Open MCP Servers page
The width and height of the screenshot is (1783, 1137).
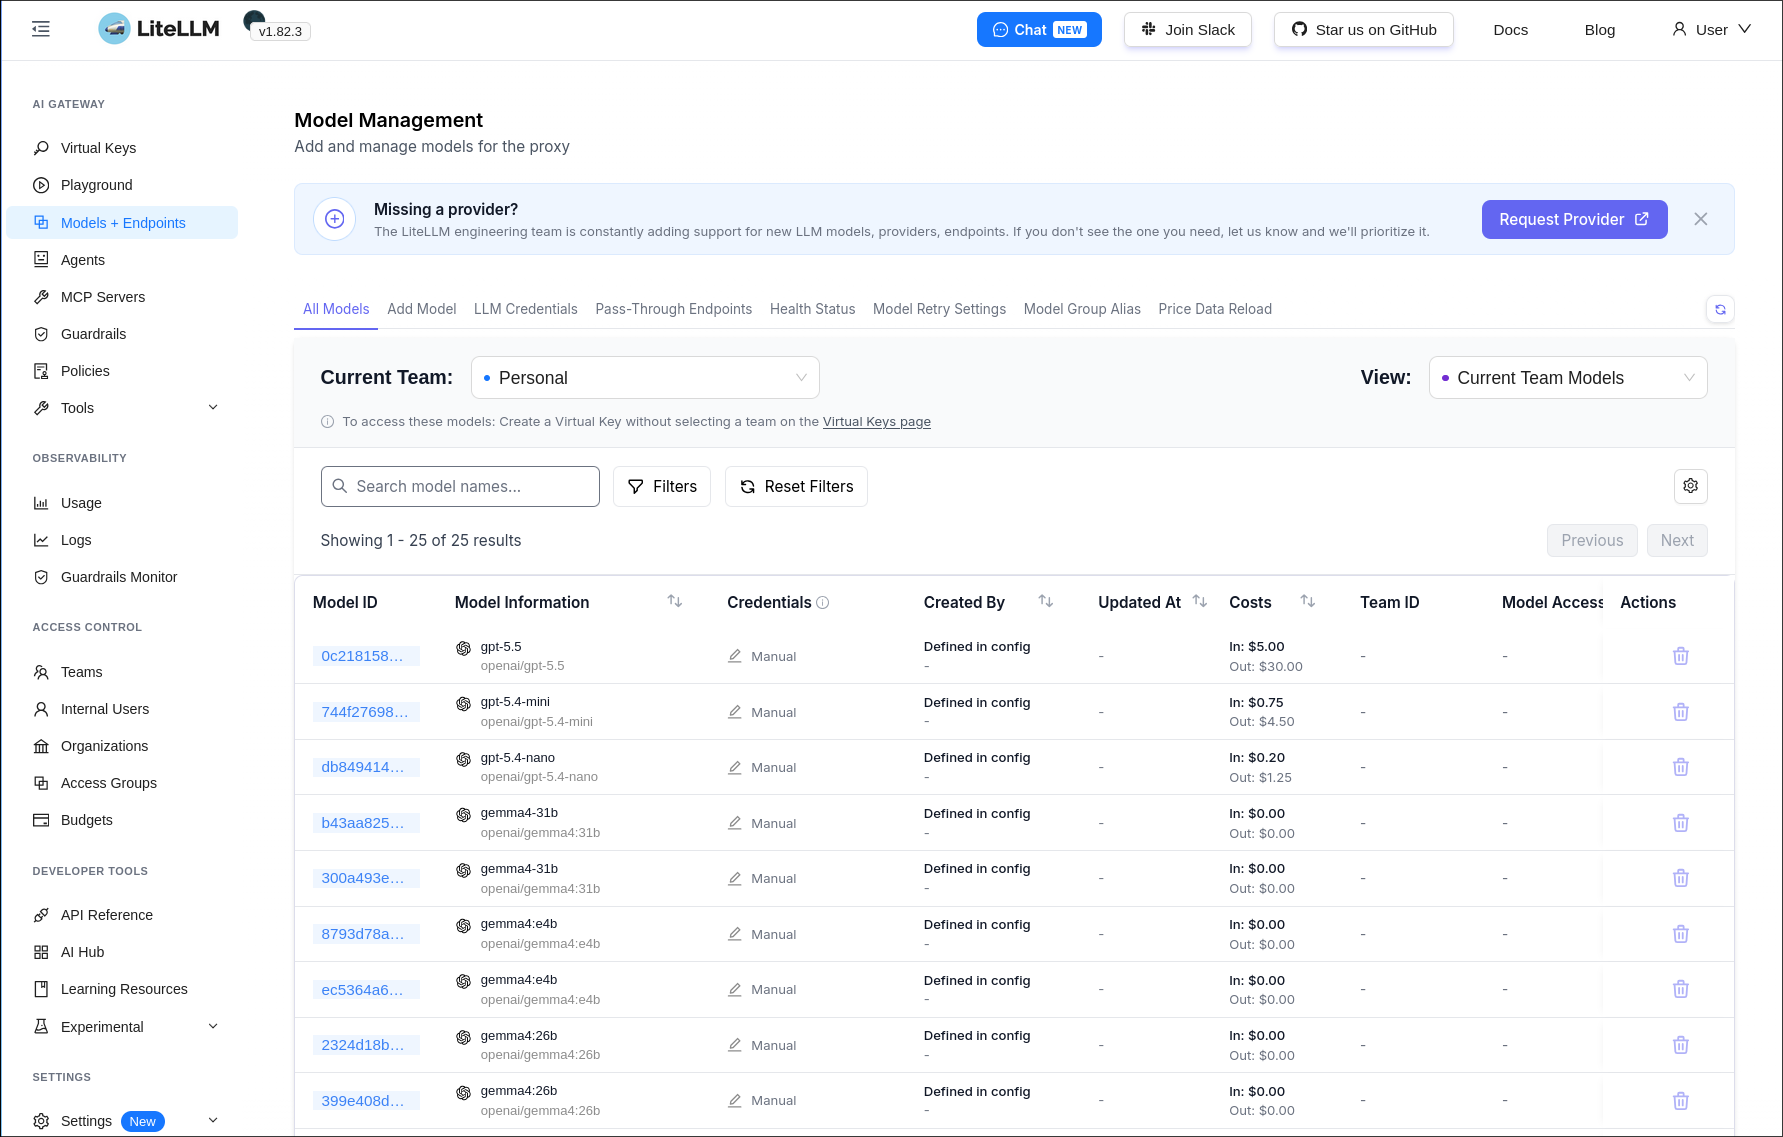coord(122,297)
